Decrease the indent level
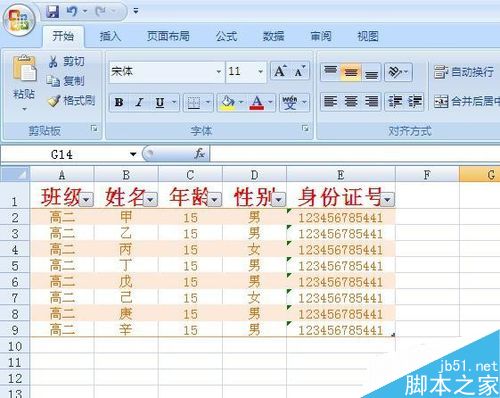The height and width of the screenshot is (398, 500). point(395,101)
